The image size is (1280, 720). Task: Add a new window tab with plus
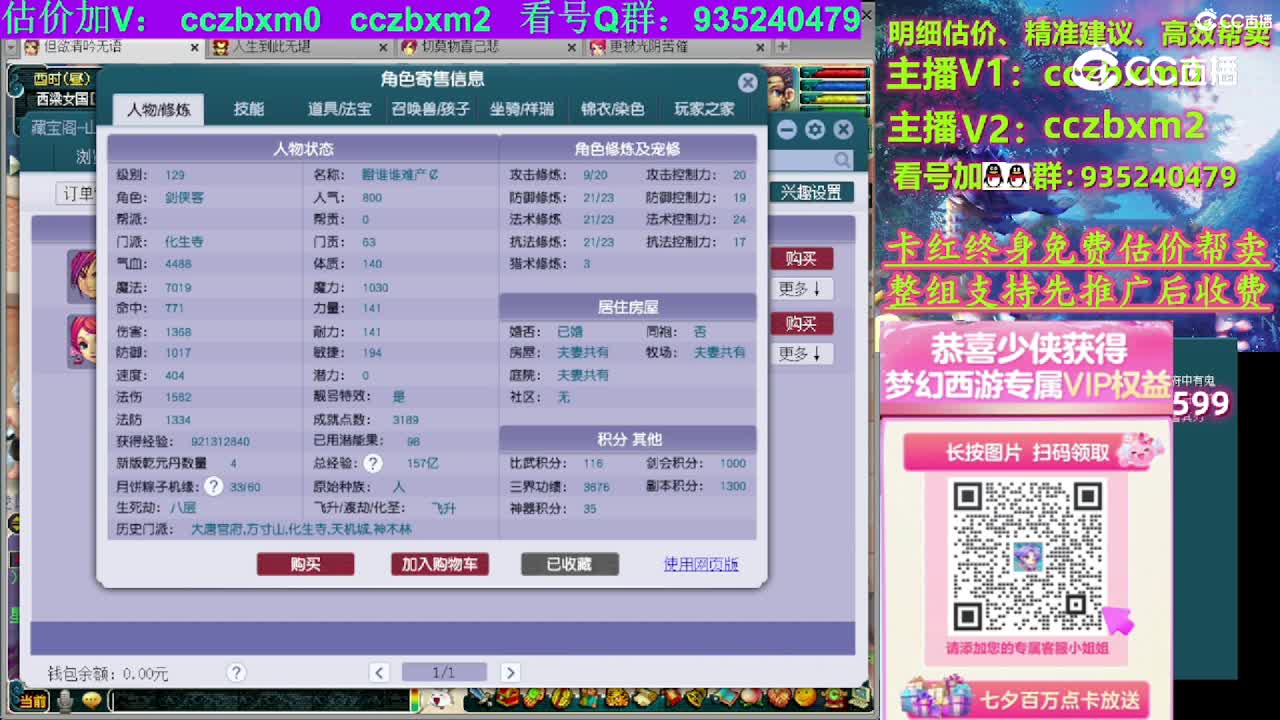(782, 47)
